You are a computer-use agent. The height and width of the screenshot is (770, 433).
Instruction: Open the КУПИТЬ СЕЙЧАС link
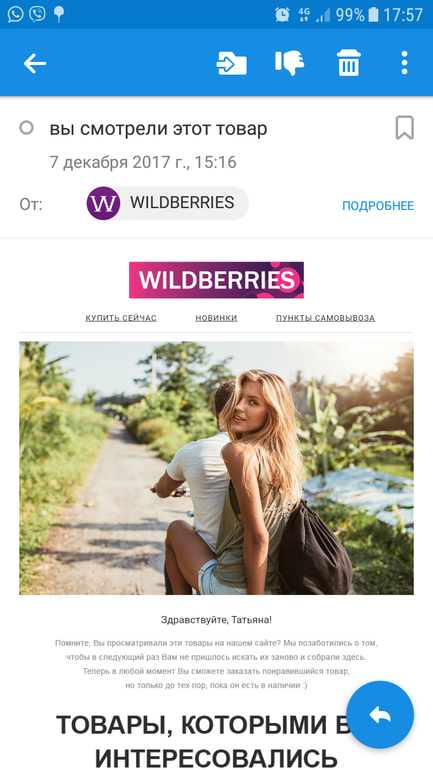(121, 318)
